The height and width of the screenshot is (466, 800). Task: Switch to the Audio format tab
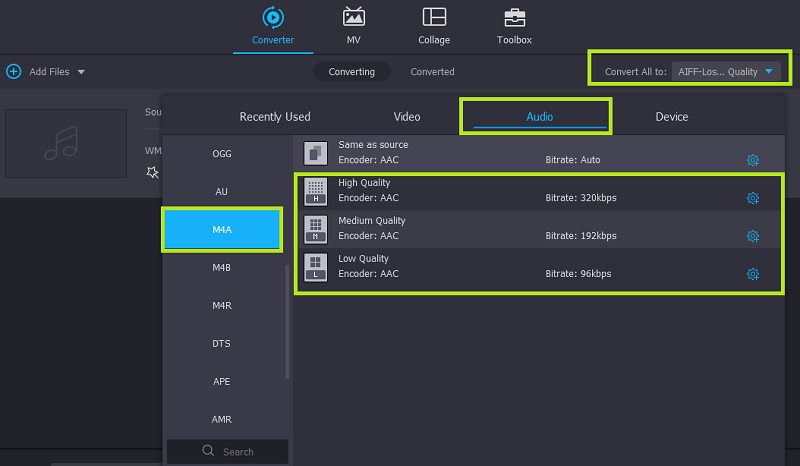[x=539, y=117]
